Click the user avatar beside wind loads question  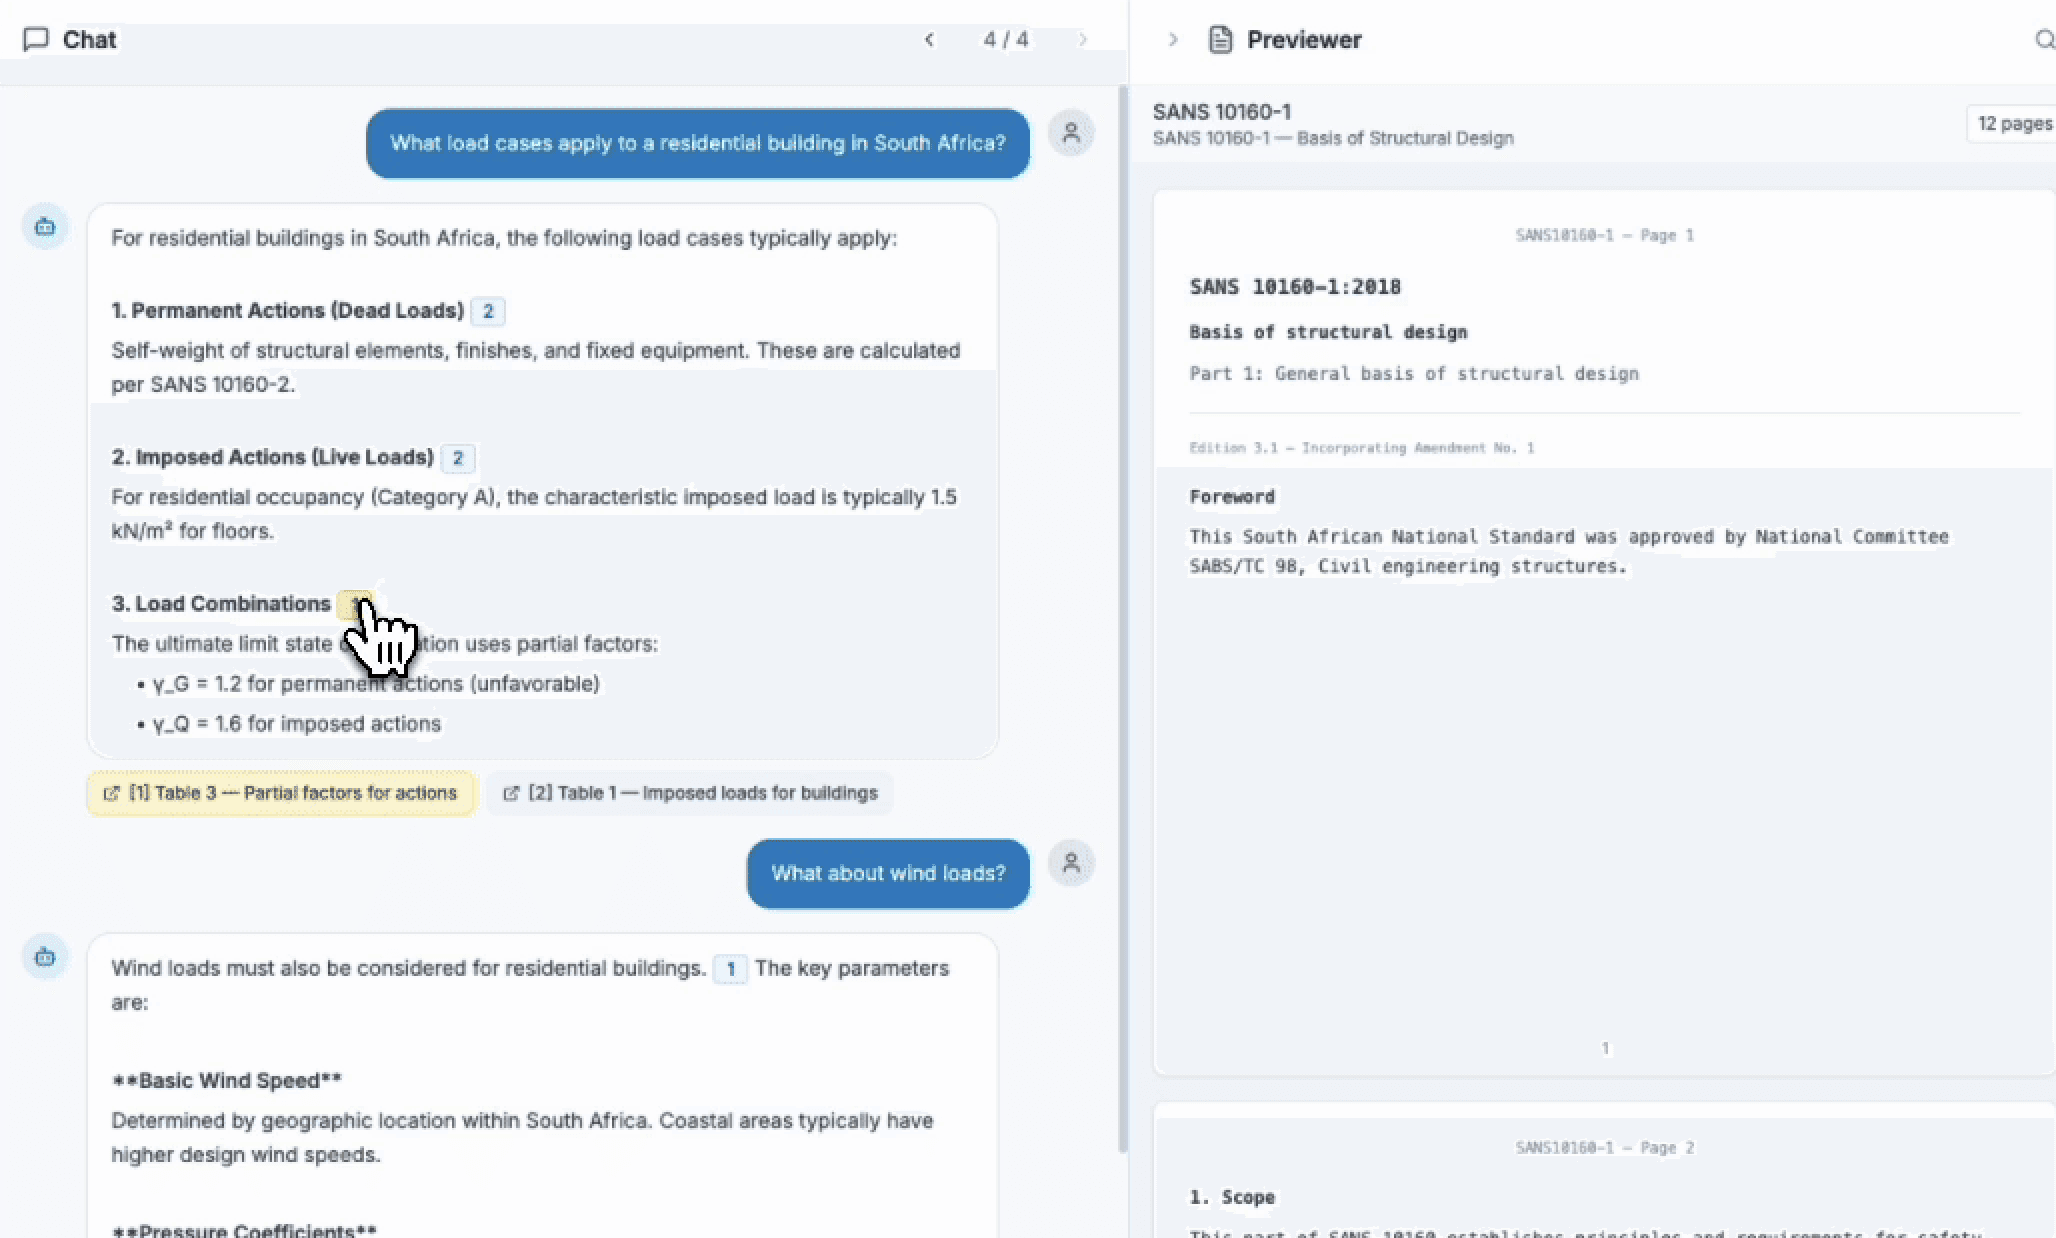click(1071, 863)
